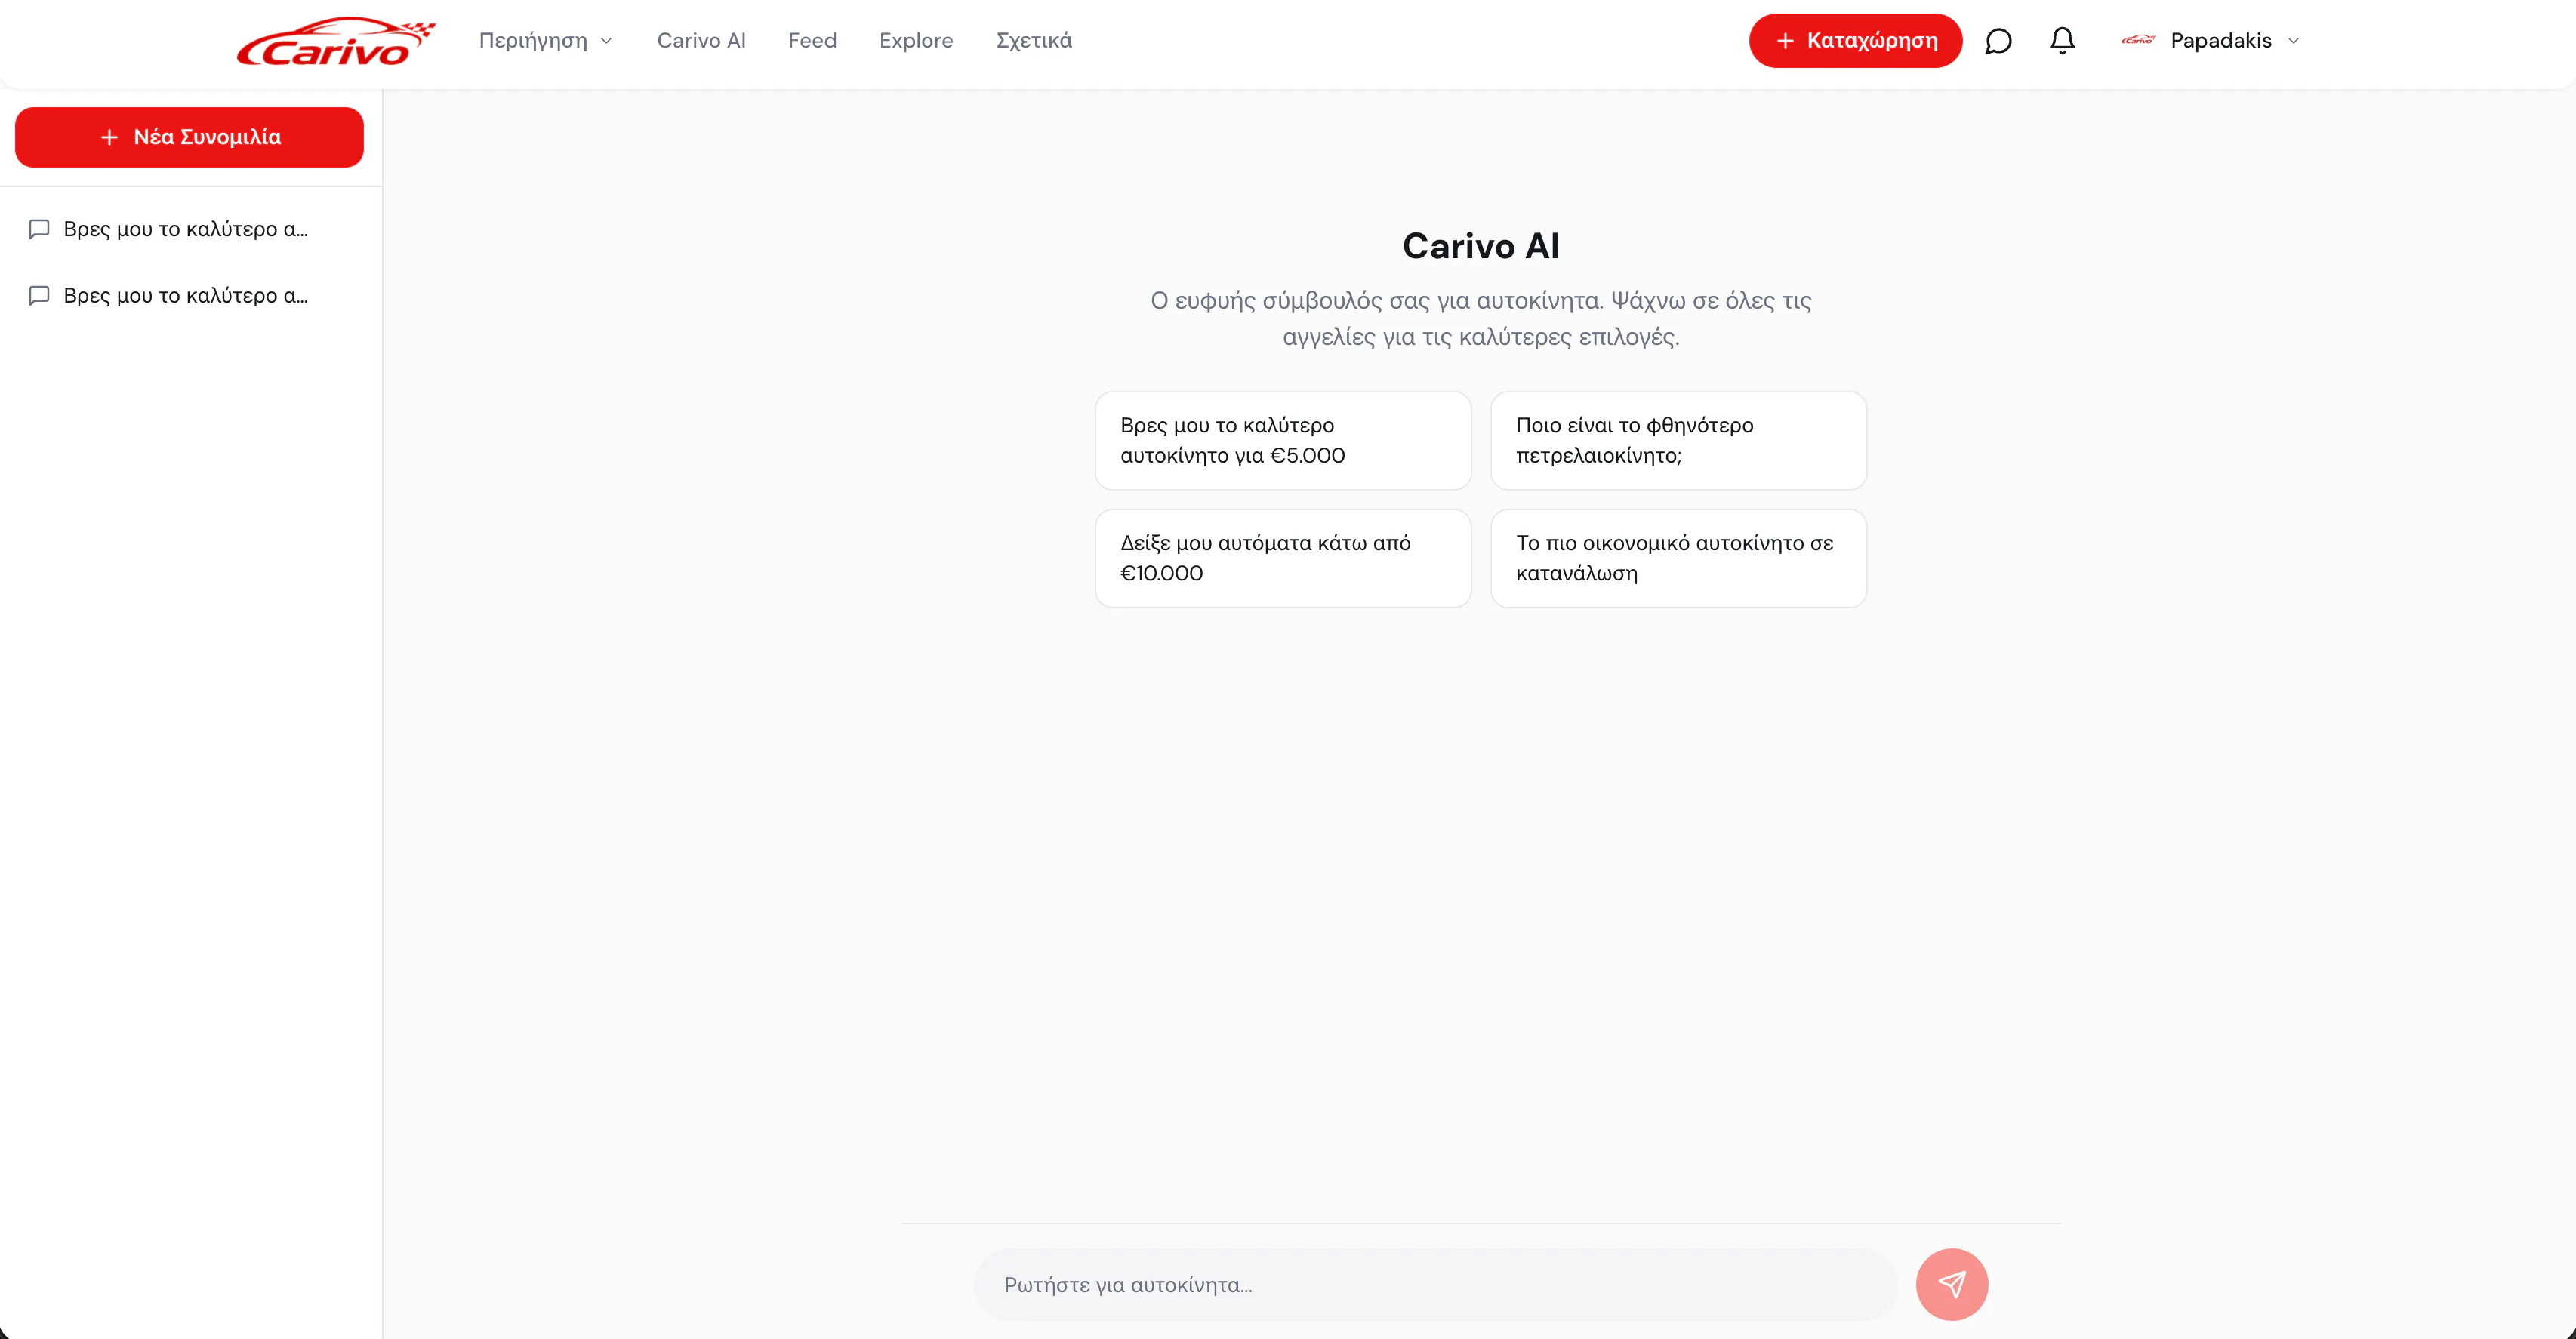Click the Papadakis profile avatar

click(2138, 41)
